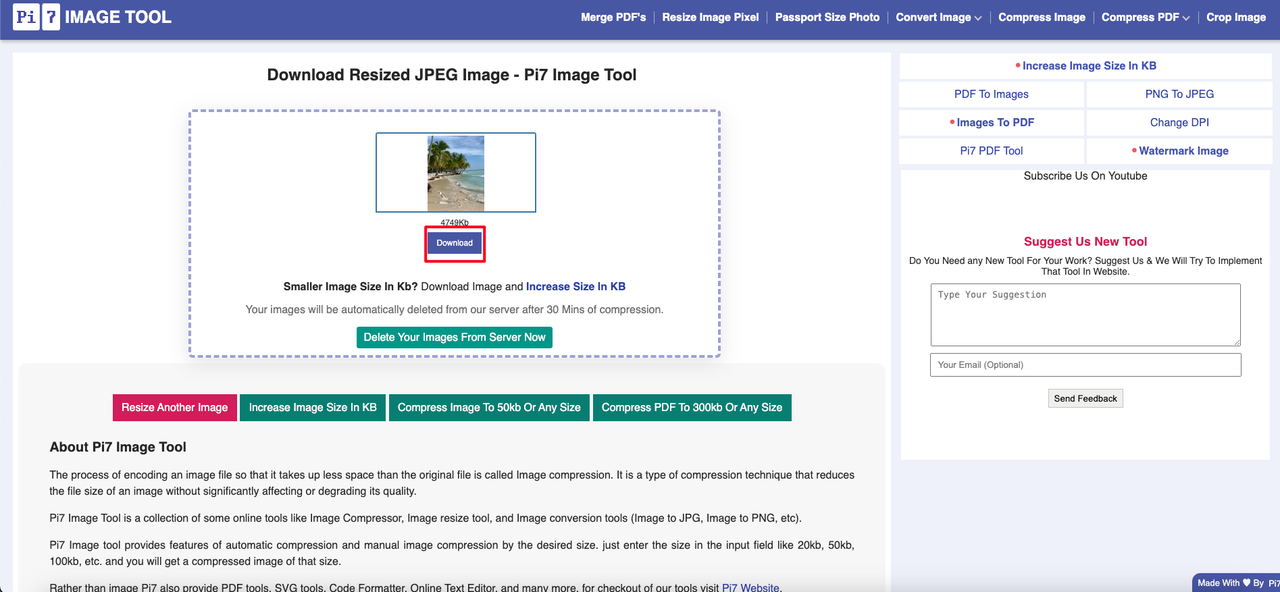
Task: Go to Passport Size Photo tool
Action: 827,17
